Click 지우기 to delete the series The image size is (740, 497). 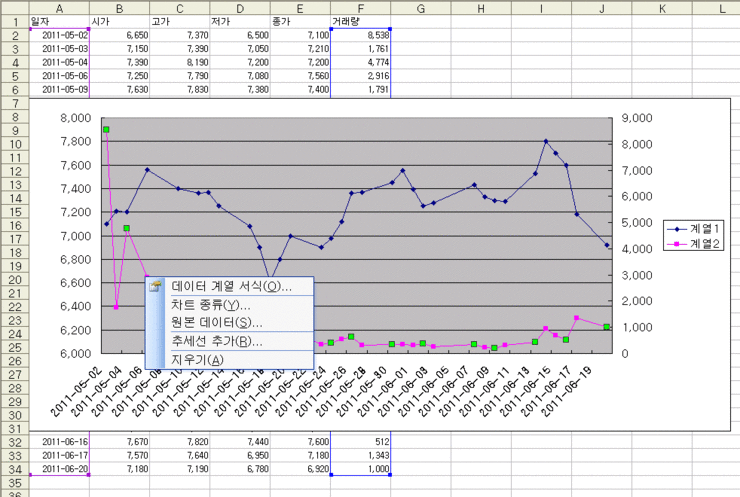(197, 360)
